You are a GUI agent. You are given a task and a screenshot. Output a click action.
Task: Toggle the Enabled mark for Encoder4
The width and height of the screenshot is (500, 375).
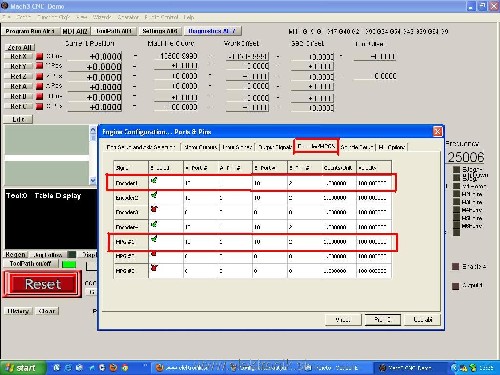click(154, 224)
